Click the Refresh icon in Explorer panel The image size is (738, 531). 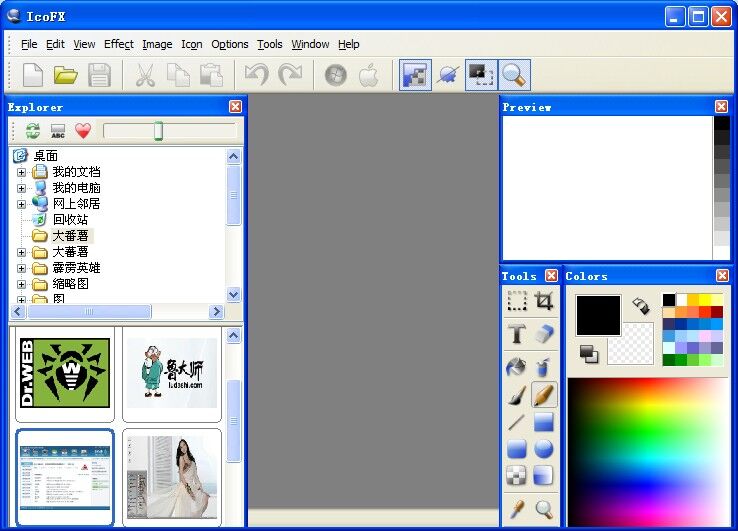point(33,131)
